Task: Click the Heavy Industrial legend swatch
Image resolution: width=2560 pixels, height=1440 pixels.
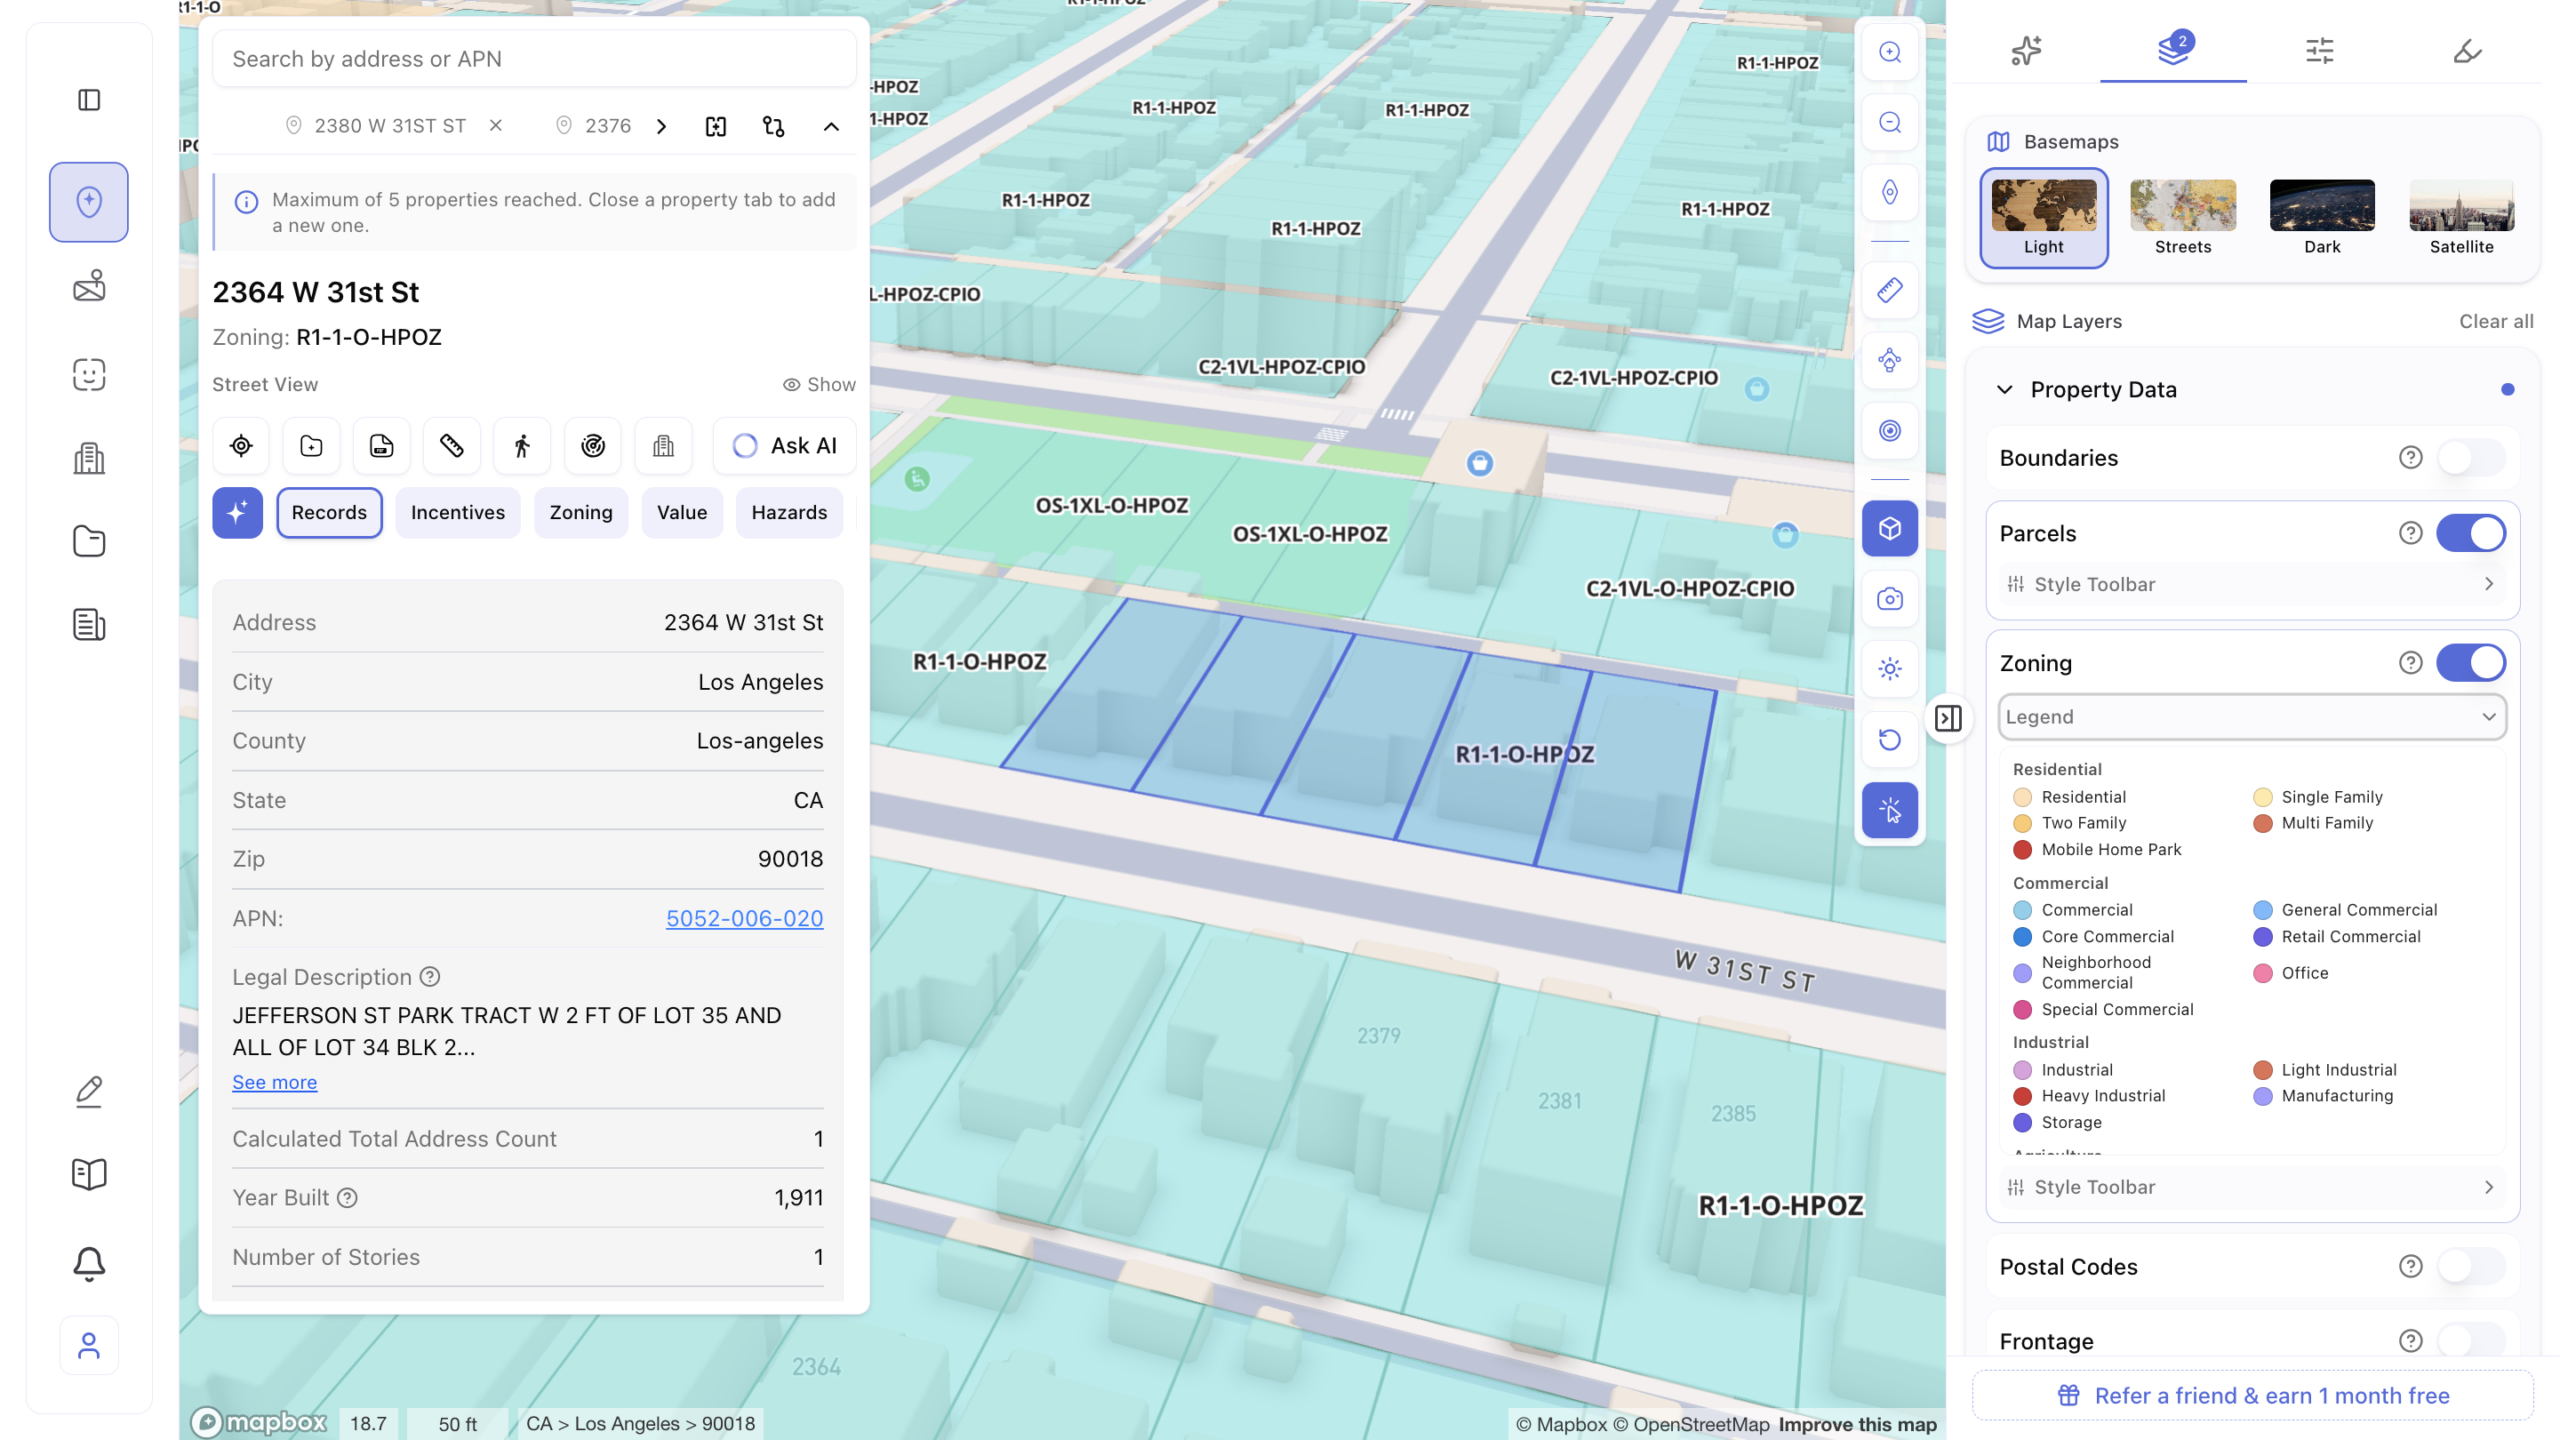Action: point(2022,1097)
